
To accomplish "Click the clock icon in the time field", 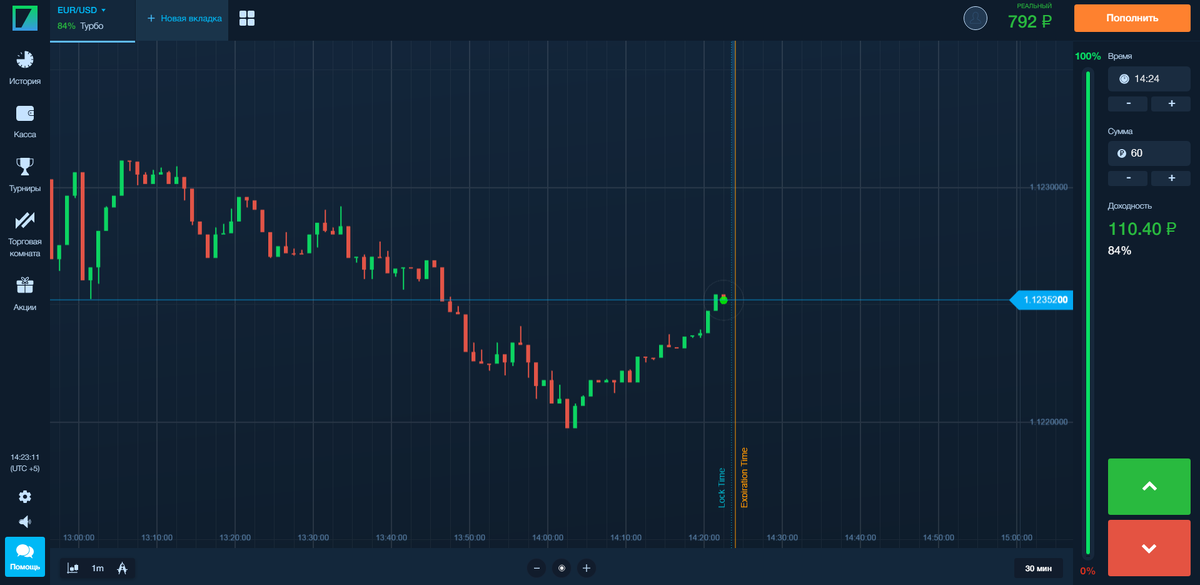I will click(x=1123, y=78).
